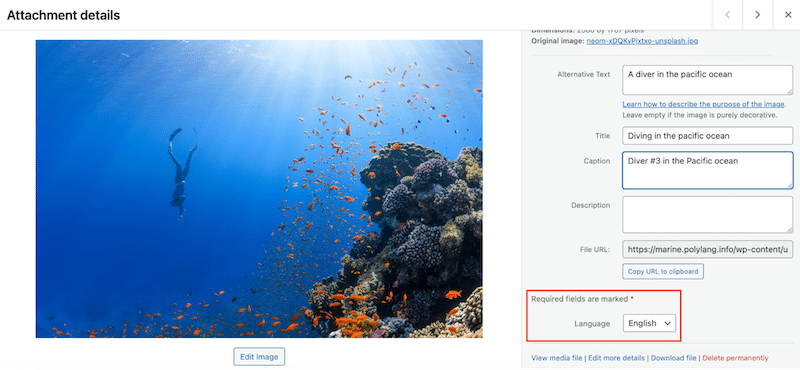
Task: Click the 'Description' label text
Action: click(x=590, y=205)
